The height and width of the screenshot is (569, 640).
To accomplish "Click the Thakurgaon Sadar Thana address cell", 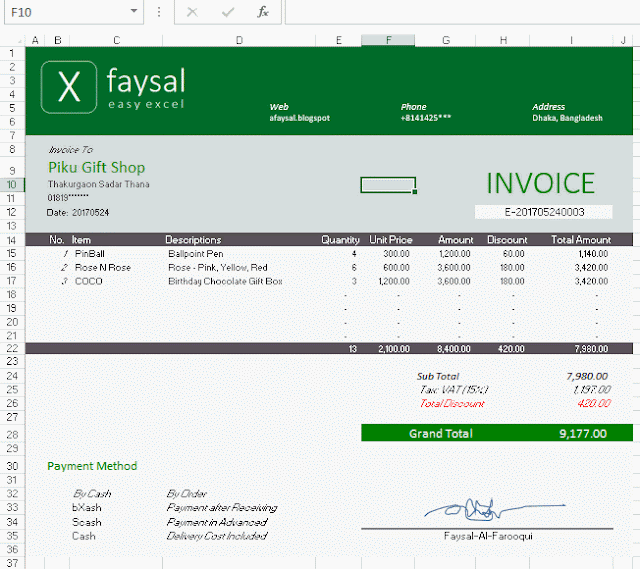I will click(x=98, y=184).
